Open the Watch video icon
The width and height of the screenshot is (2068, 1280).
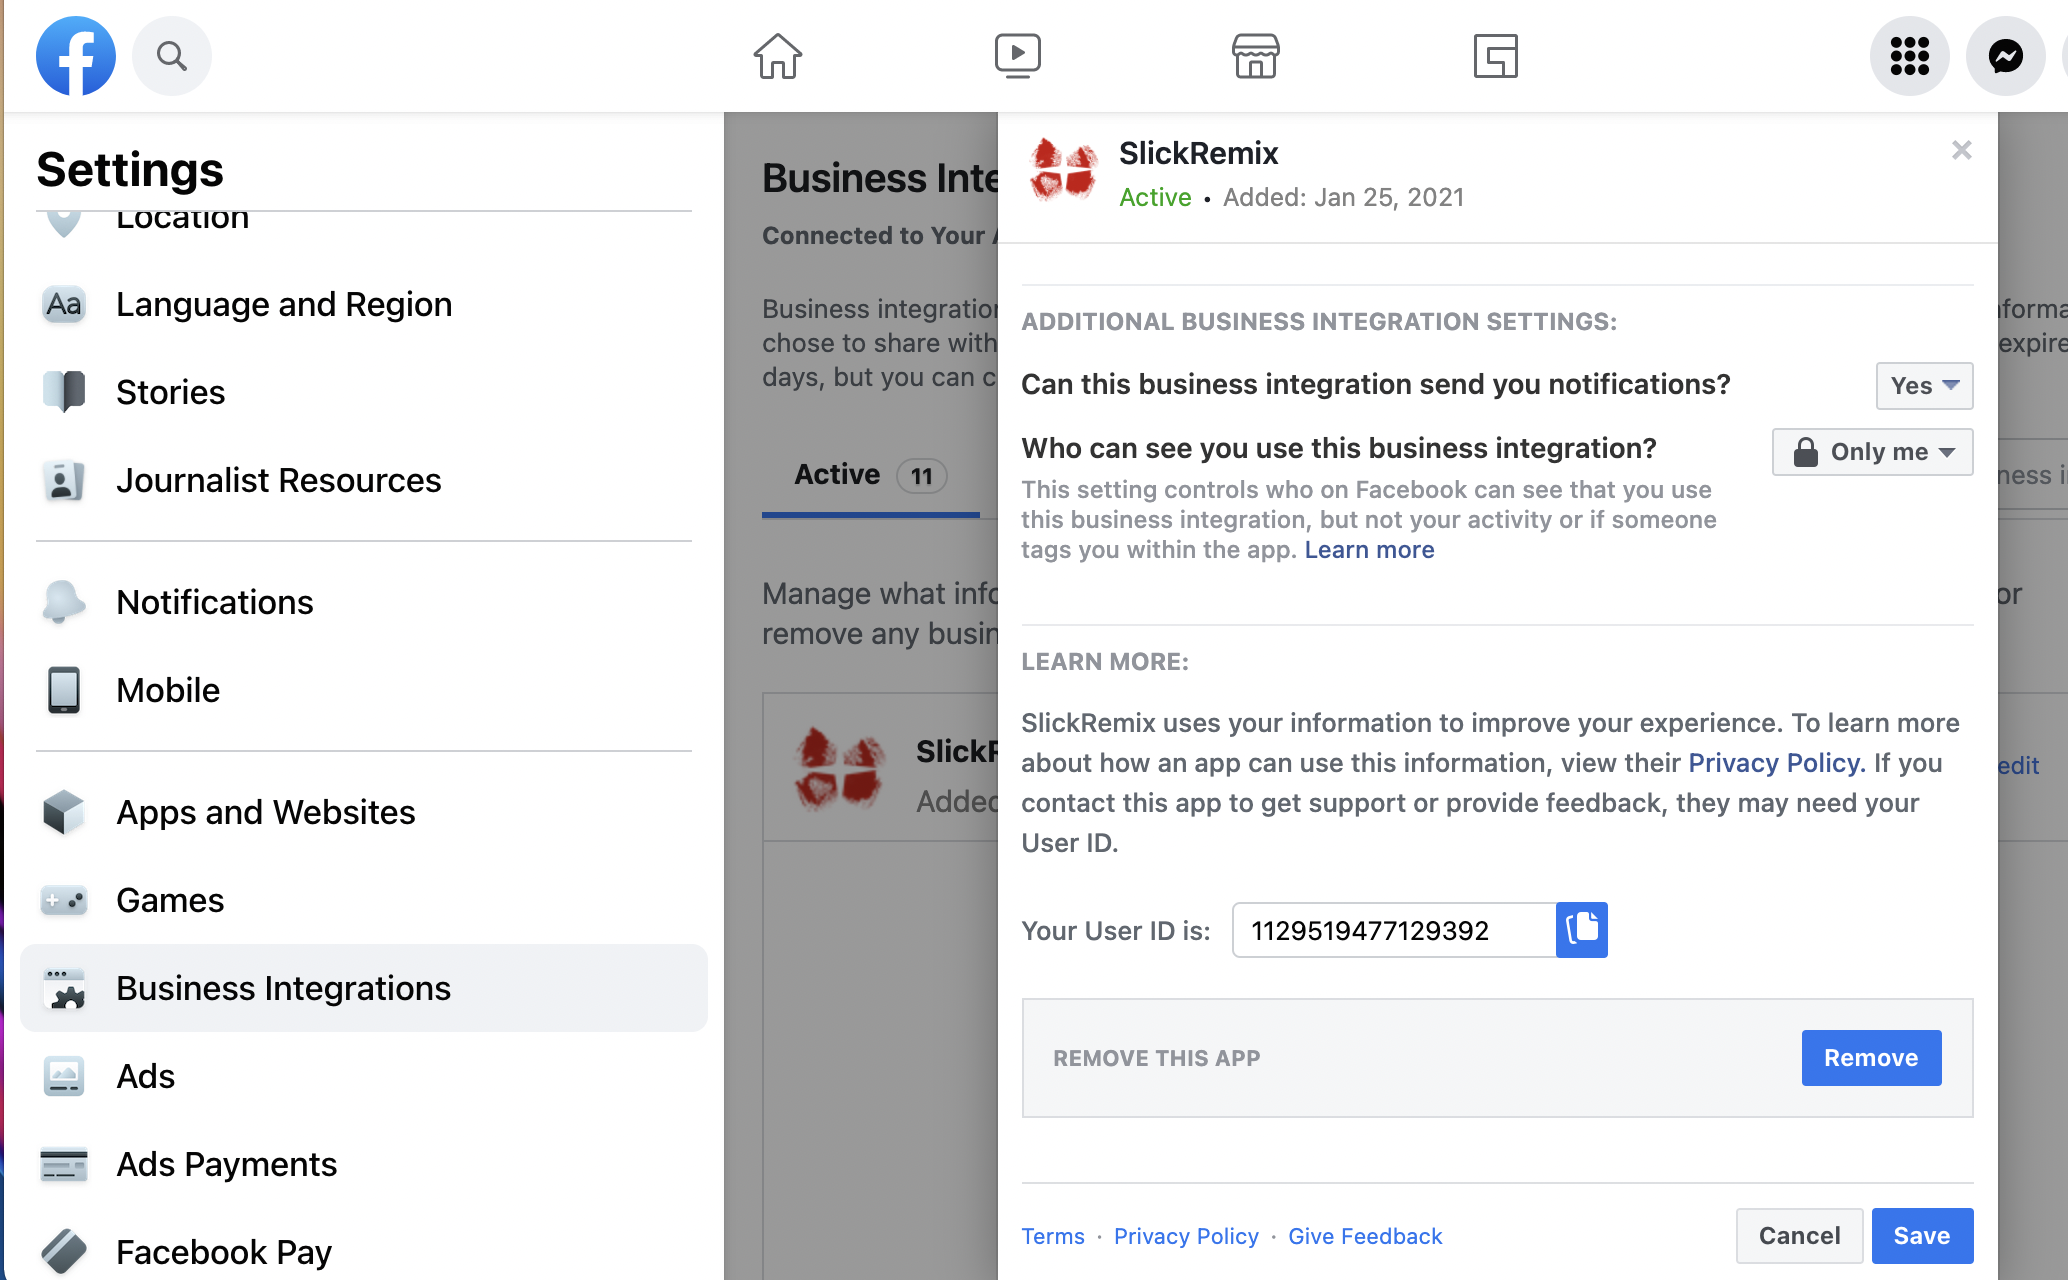(x=1018, y=56)
